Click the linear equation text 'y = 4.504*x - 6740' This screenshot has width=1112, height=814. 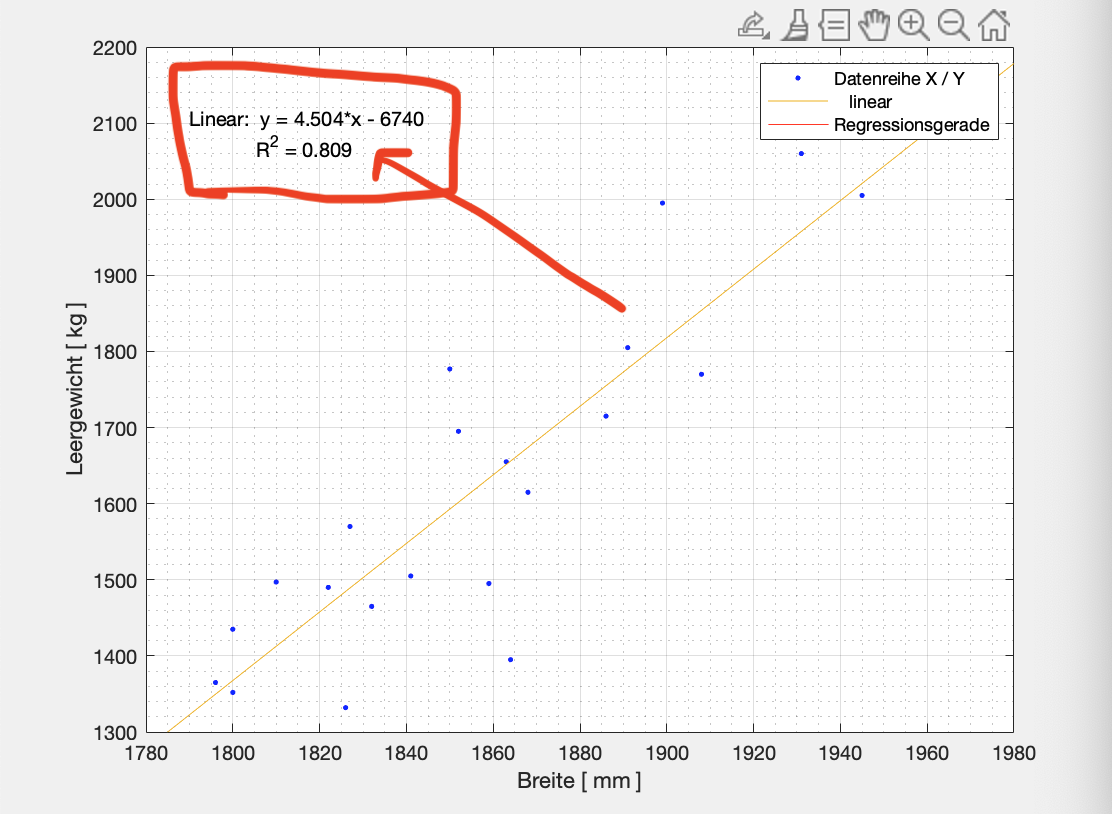[x=342, y=120]
